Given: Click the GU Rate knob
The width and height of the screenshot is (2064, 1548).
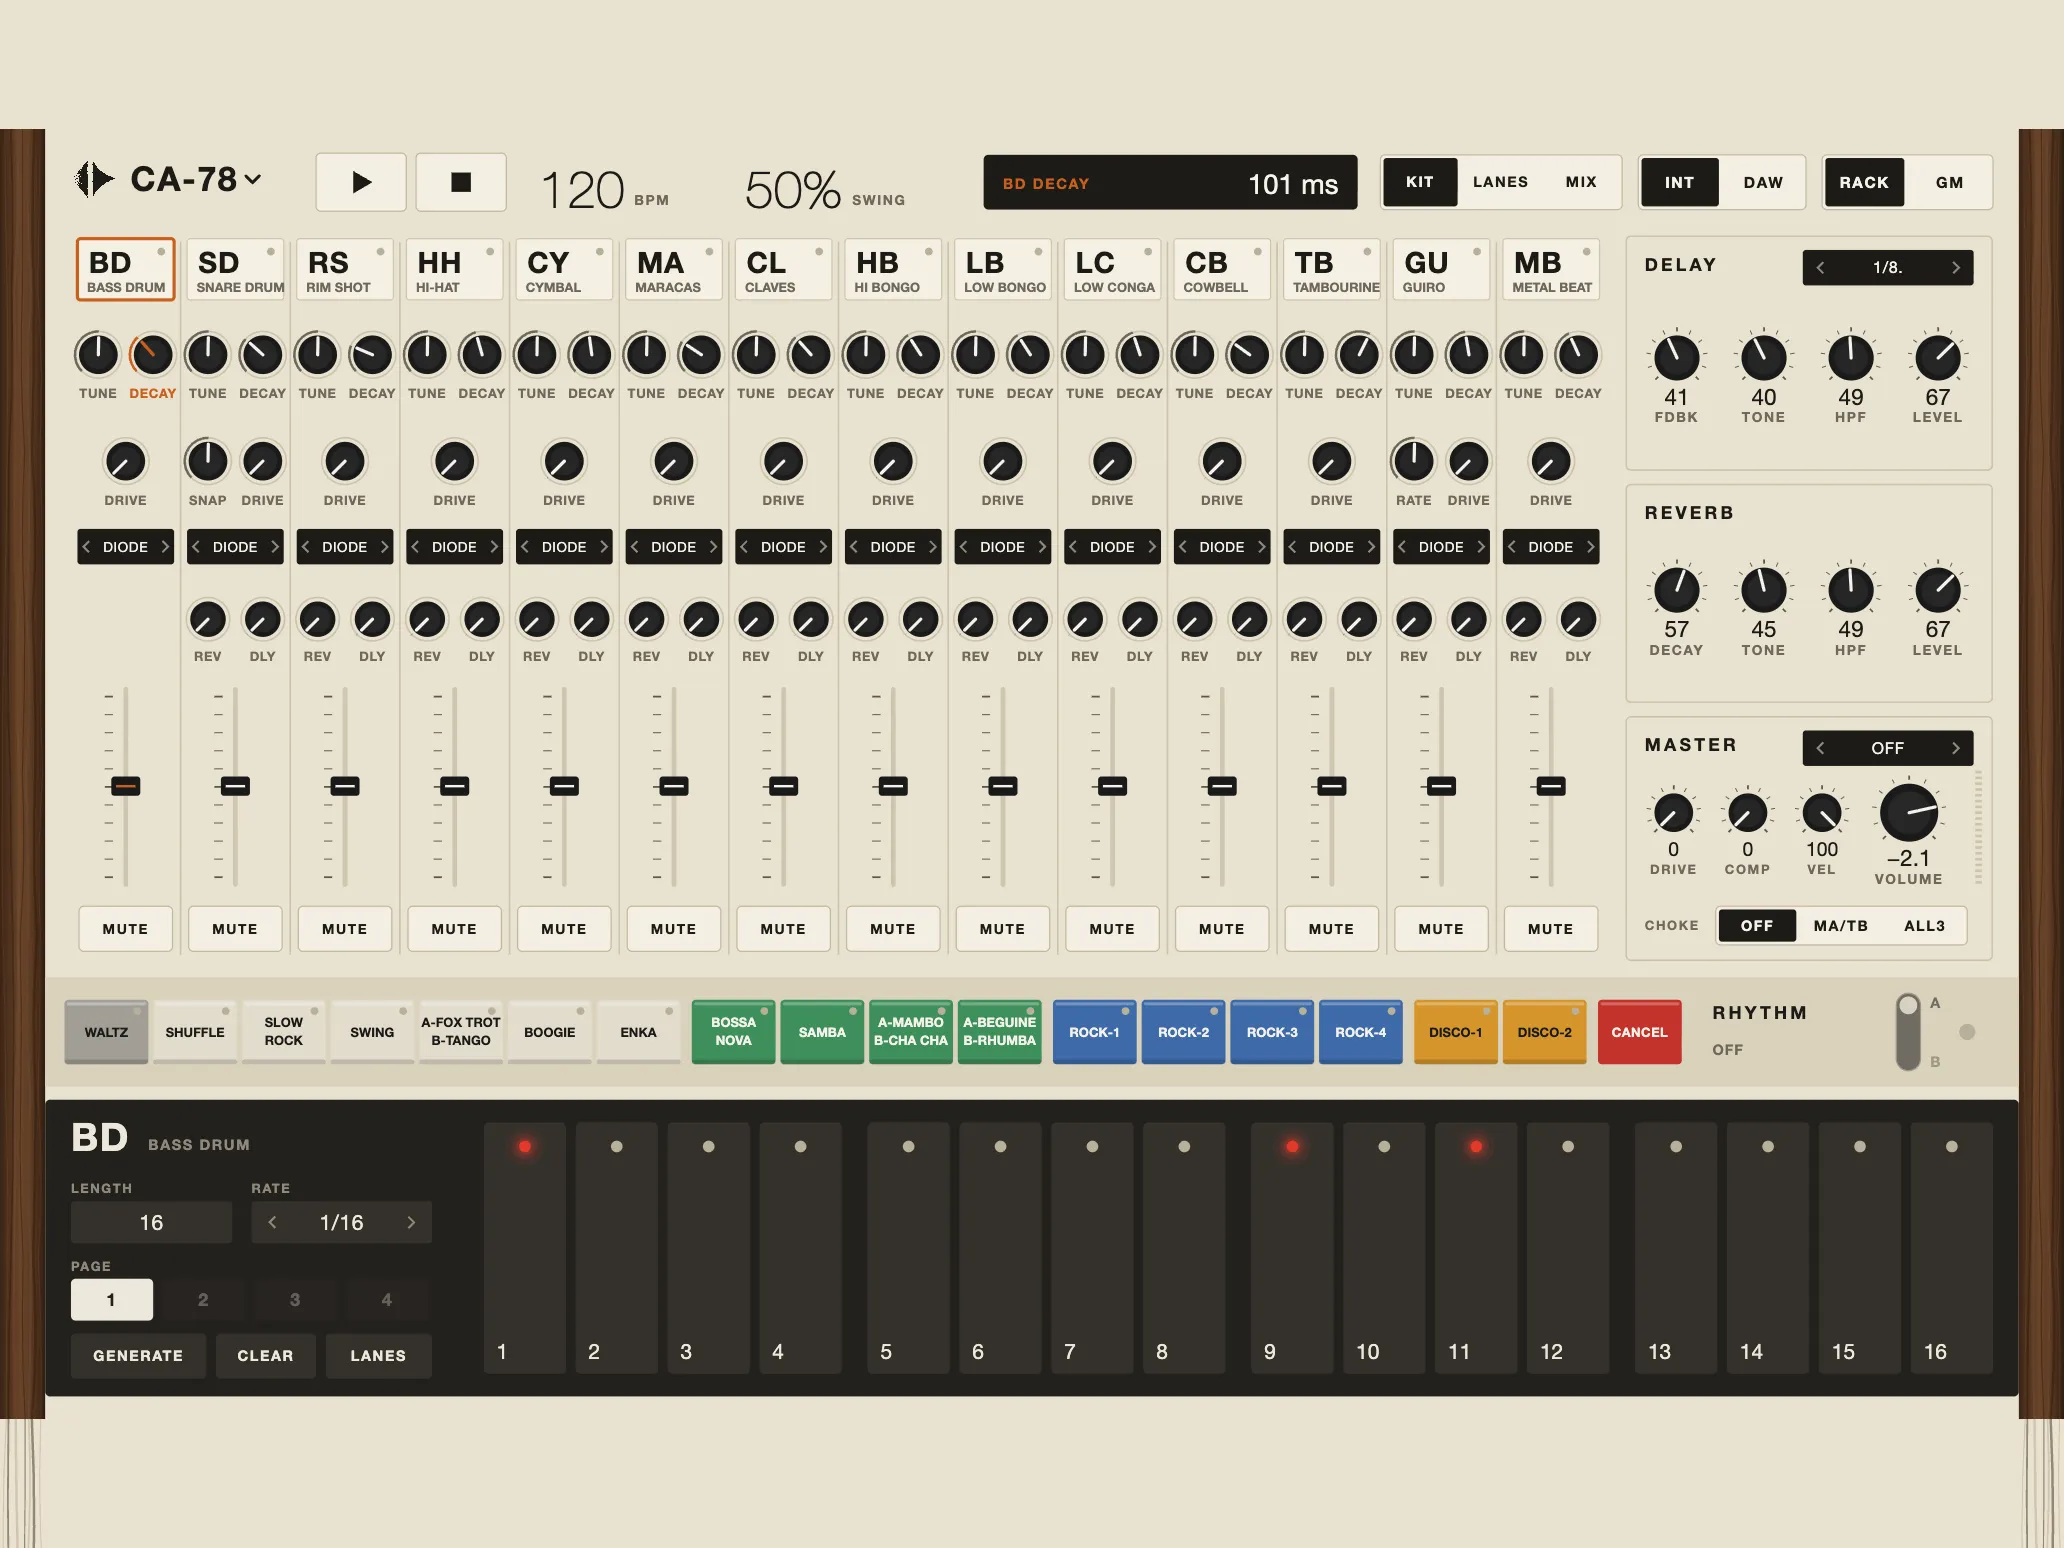Looking at the screenshot, I should [1414, 461].
